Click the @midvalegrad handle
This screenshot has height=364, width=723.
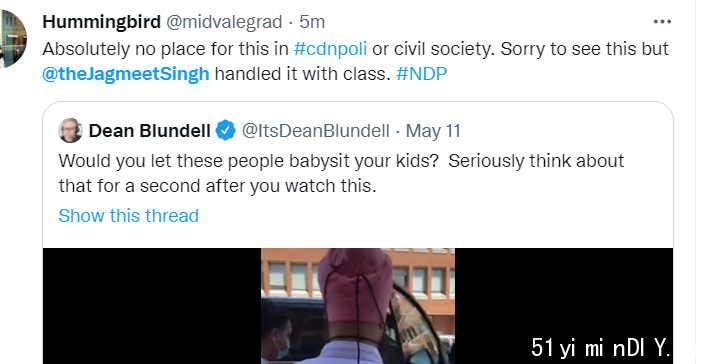pyautogui.click(x=224, y=22)
